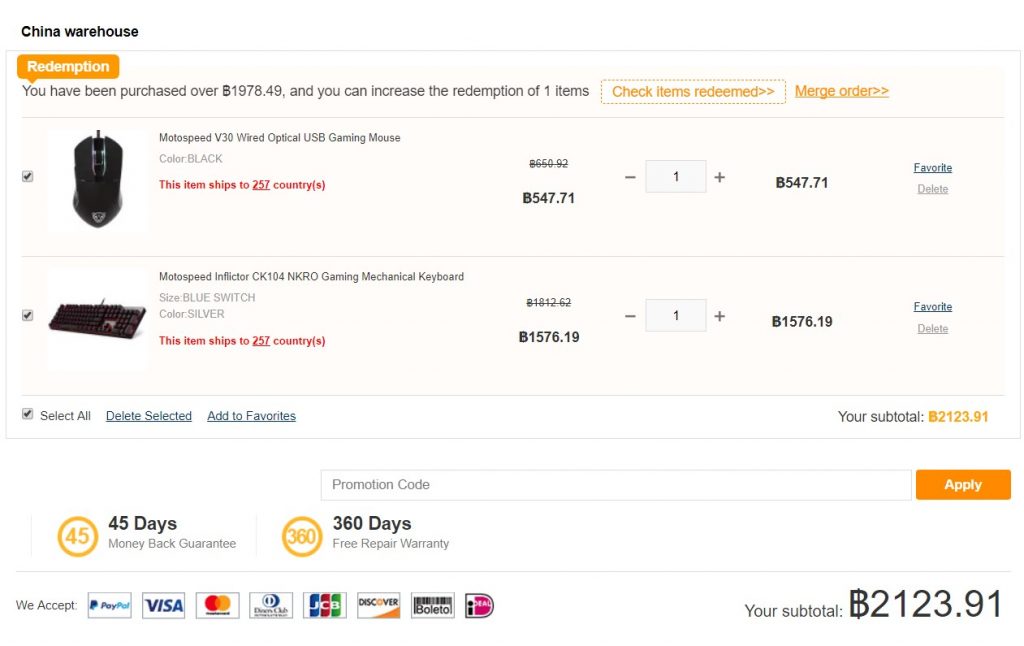Click the JCB payment icon
Image resolution: width=1024 pixels, height=646 pixels.
click(x=325, y=605)
